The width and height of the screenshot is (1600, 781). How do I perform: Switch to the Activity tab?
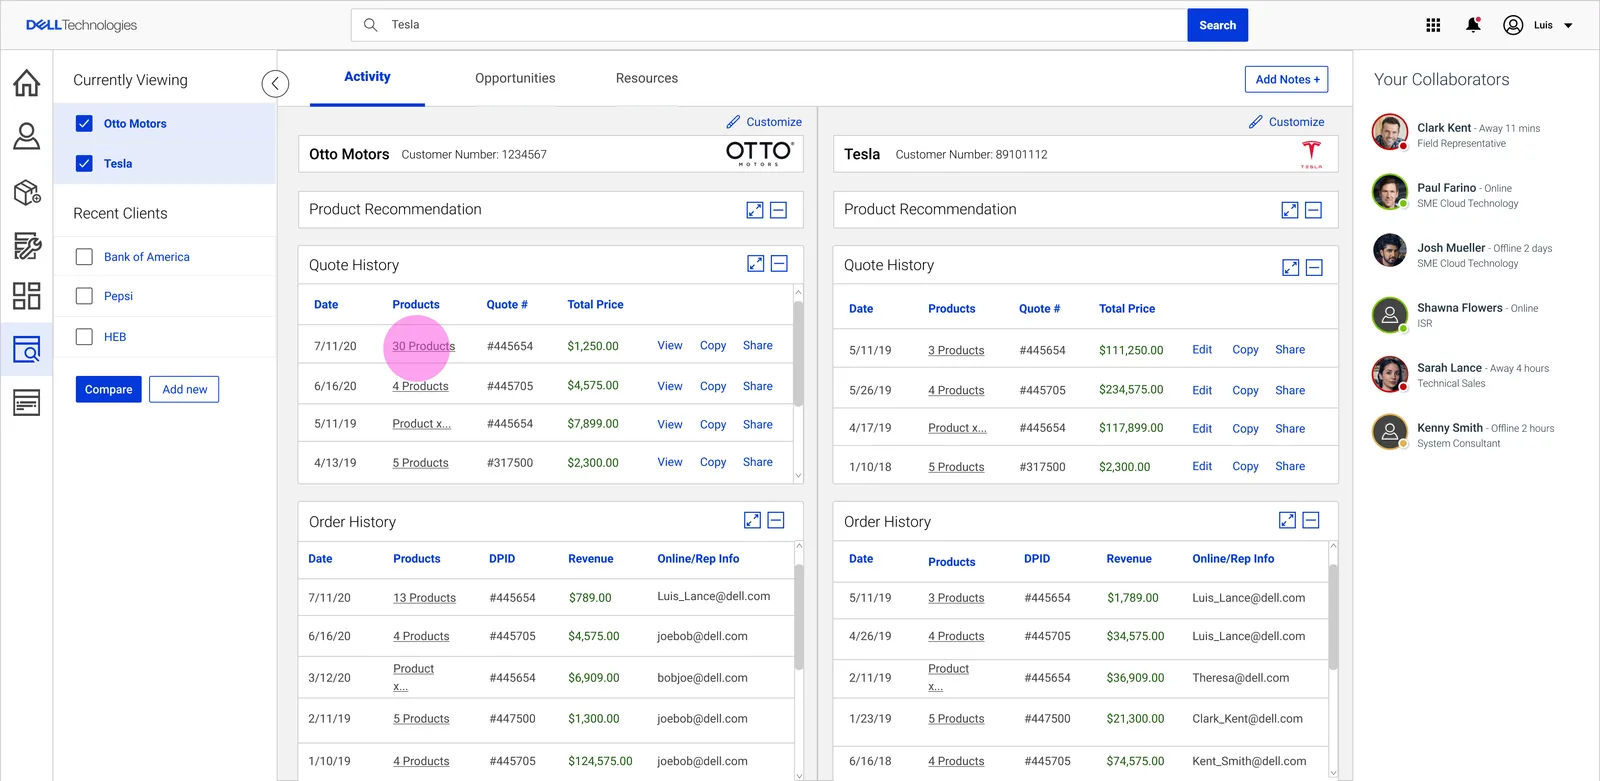pos(367,77)
